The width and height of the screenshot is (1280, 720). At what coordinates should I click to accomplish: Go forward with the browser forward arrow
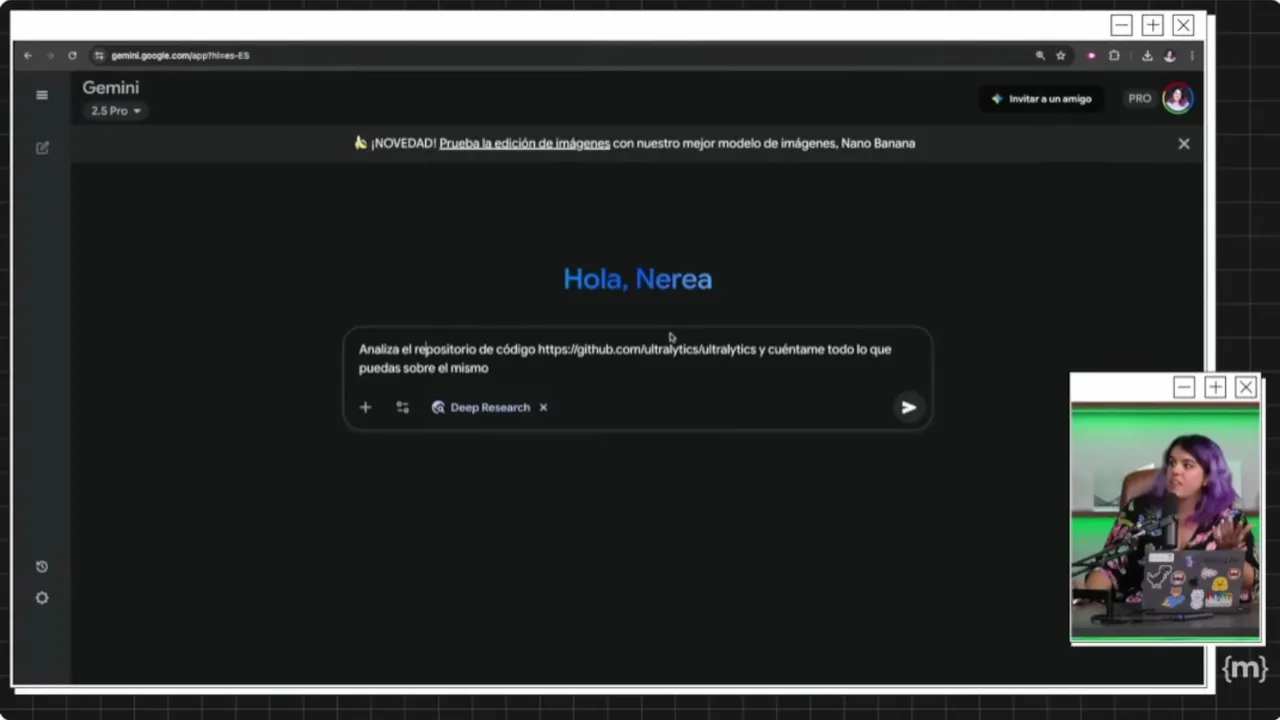(50, 55)
